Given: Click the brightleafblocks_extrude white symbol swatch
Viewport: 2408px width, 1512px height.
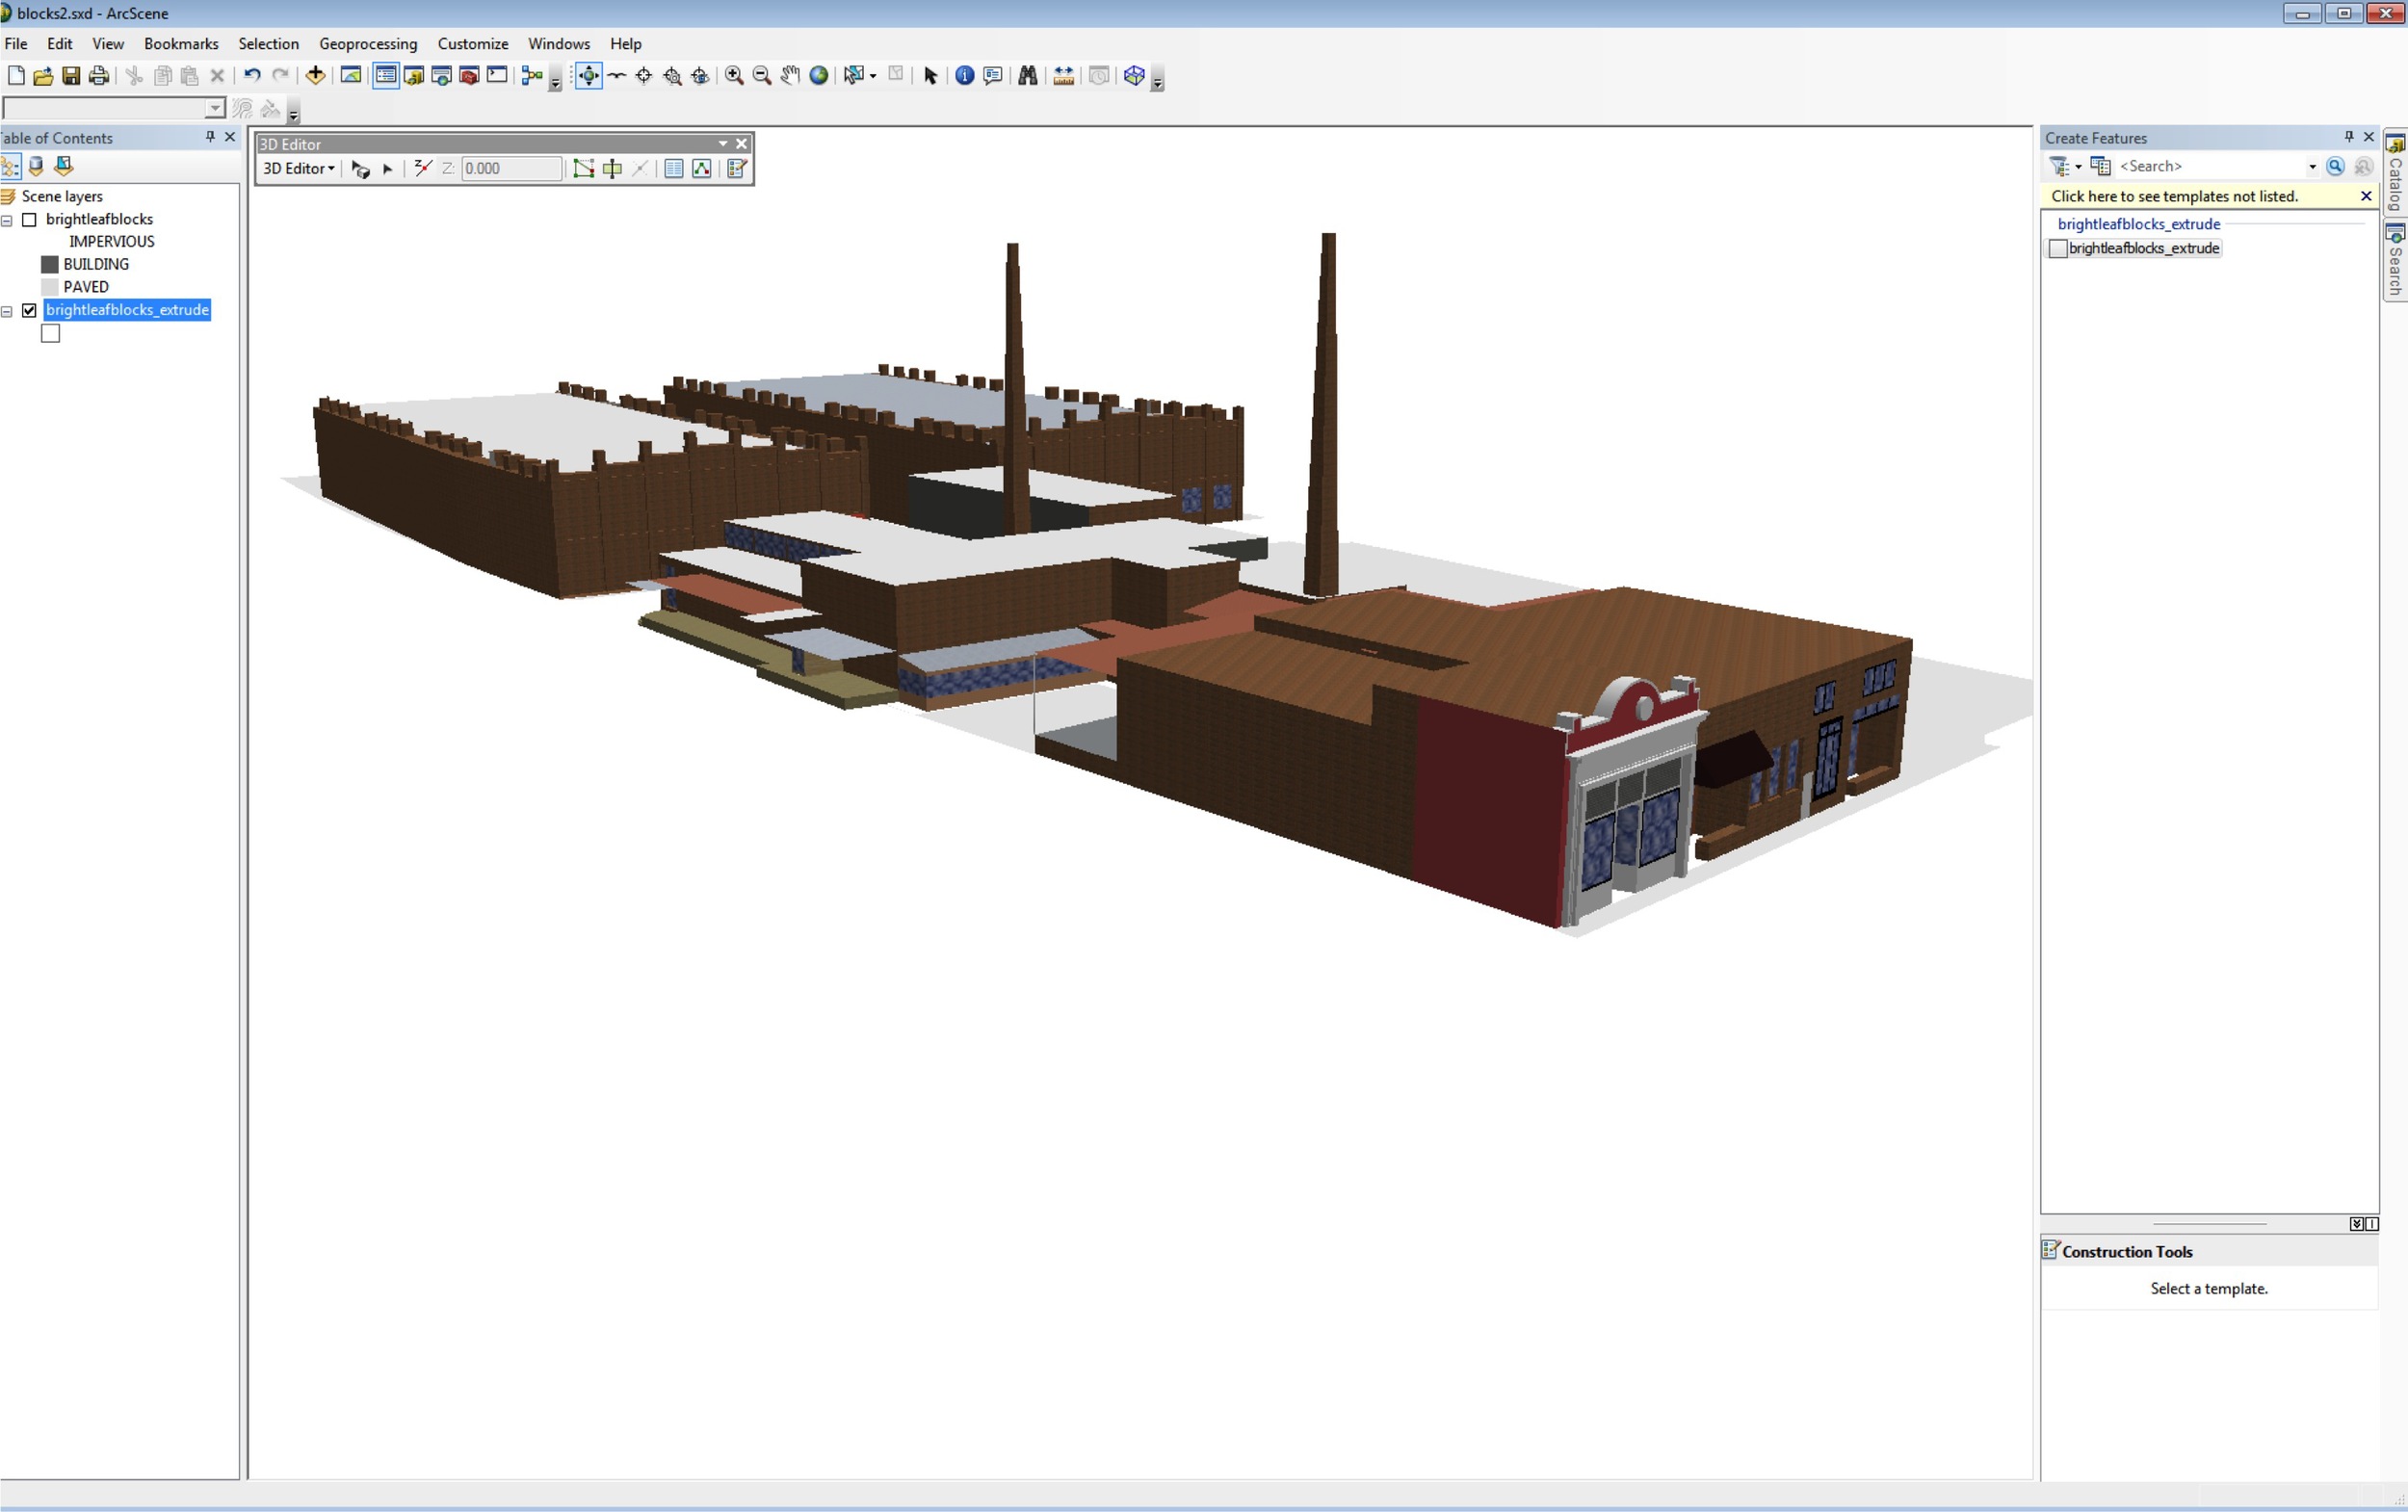Looking at the screenshot, I should click(50, 334).
